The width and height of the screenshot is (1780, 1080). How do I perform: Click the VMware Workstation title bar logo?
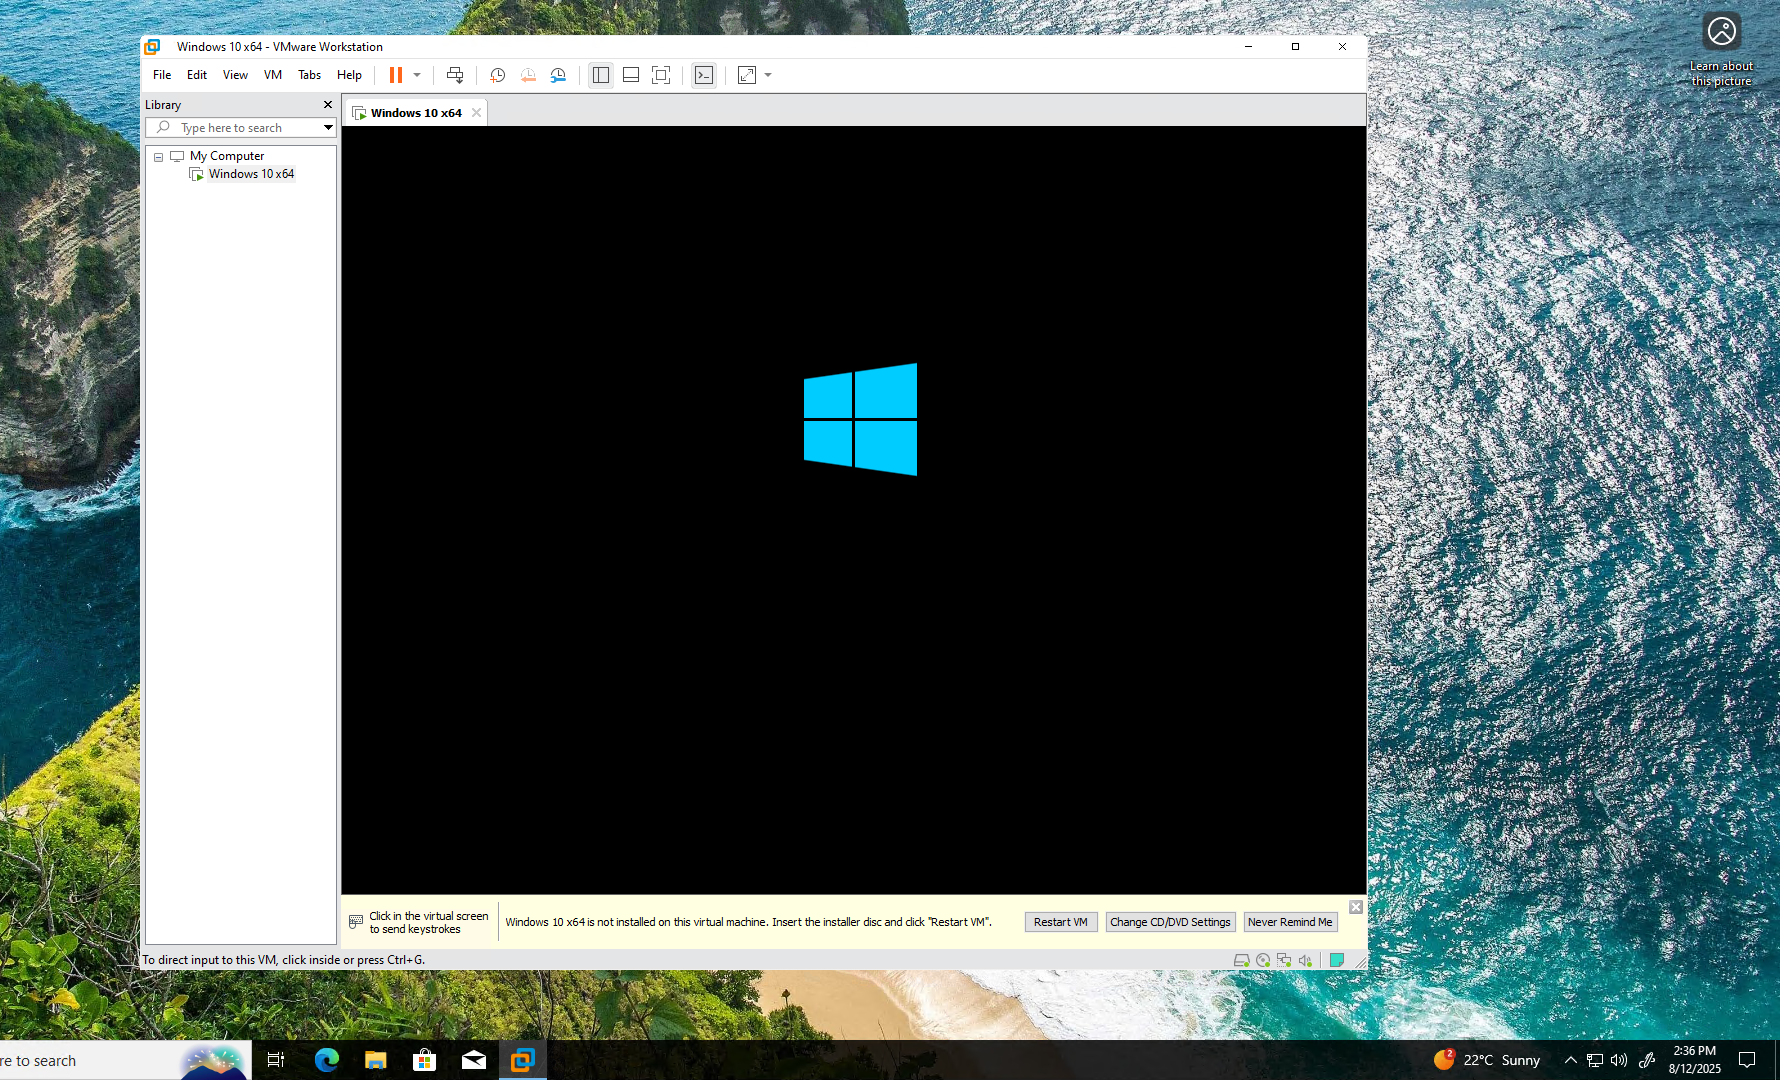click(x=152, y=47)
